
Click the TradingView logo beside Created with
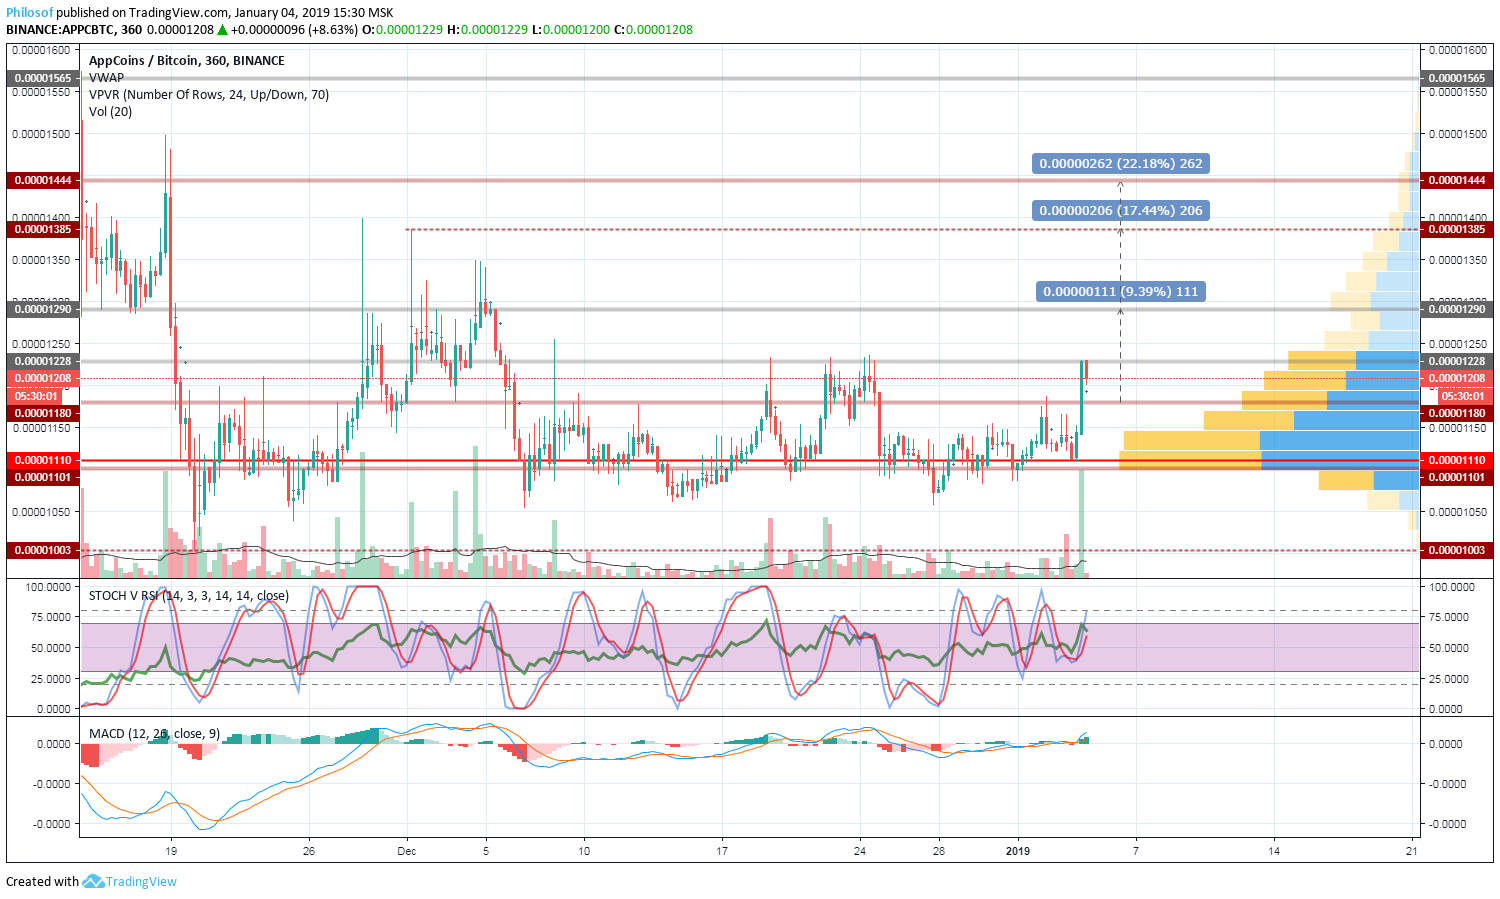pyautogui.click(x=129, y=881)
